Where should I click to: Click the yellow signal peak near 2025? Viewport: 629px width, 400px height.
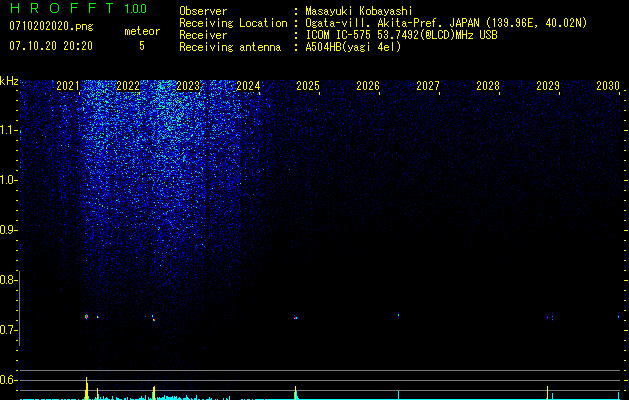(296, 392)
